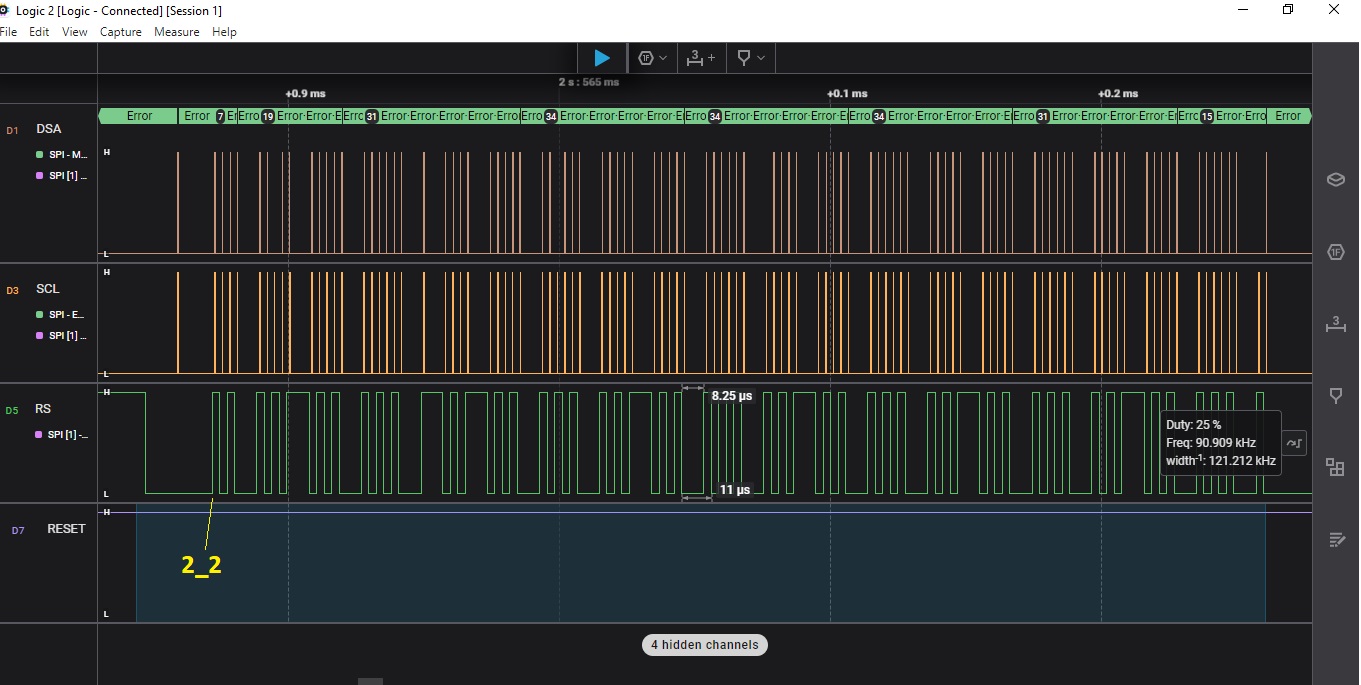The height and width of the screenshot is (685, 1361).
Task: Start capture with the blue play button
Action: pos(601,58)
